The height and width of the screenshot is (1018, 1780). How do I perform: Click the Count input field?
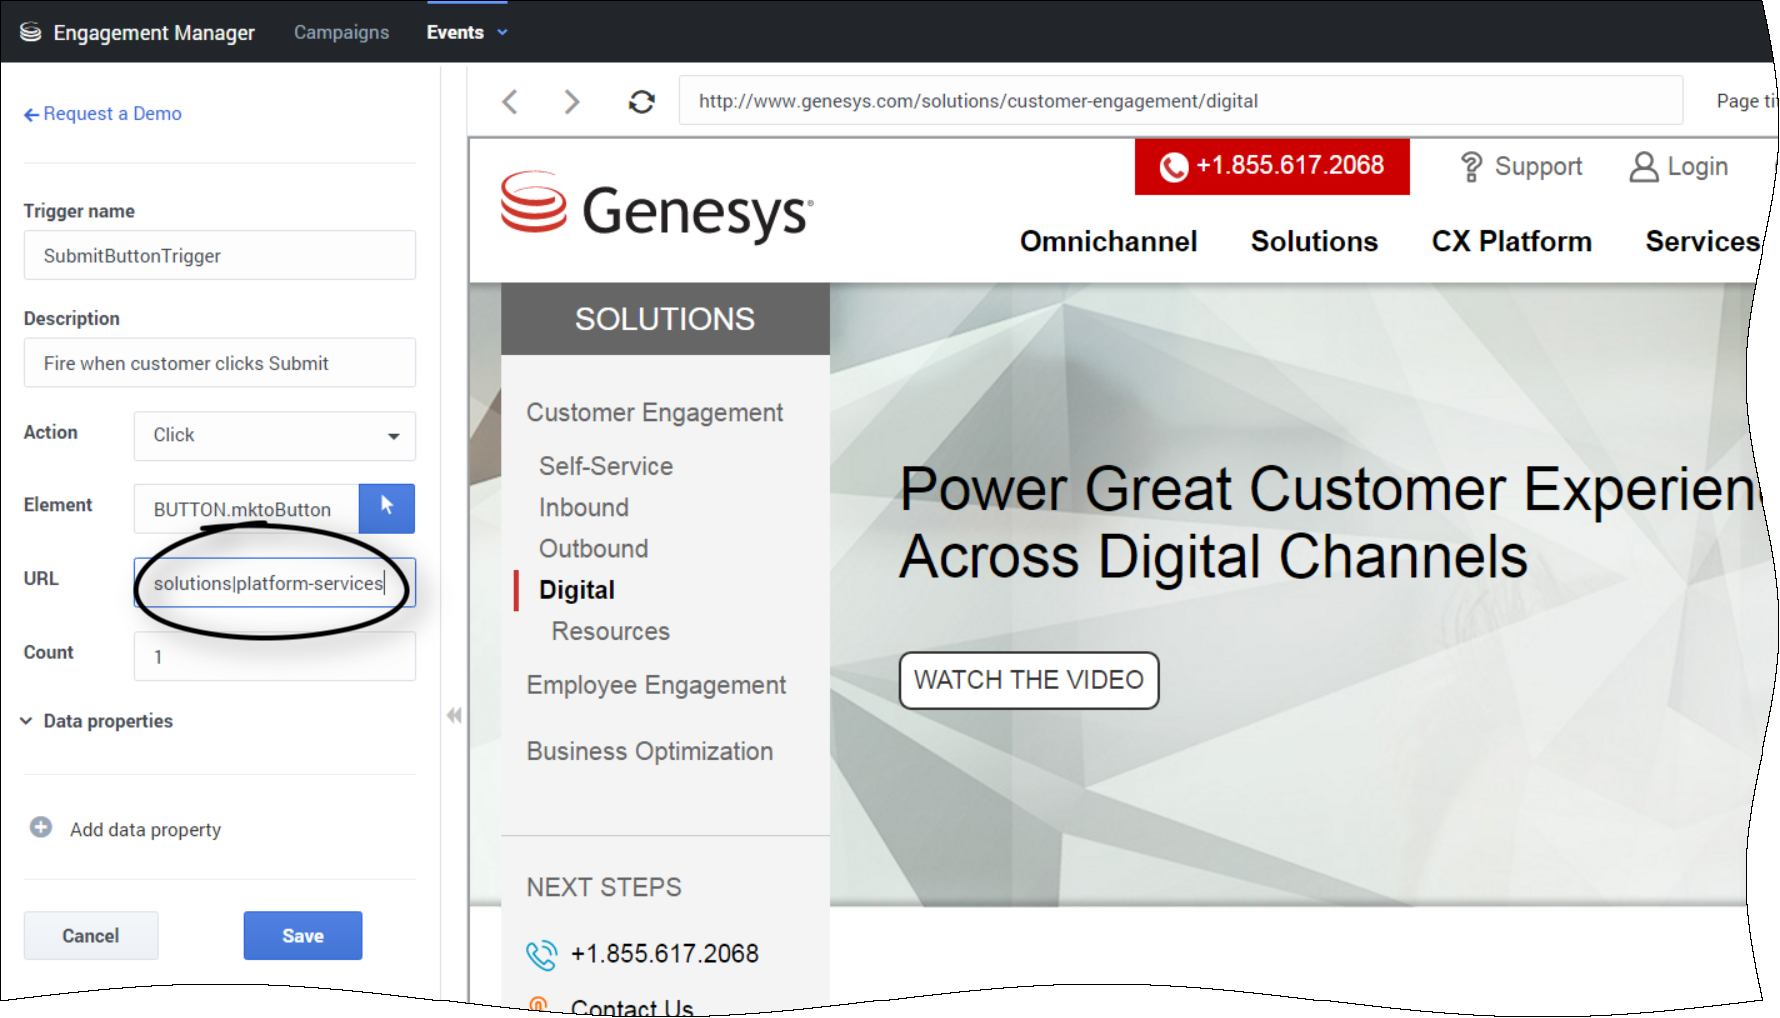tap(274, 657)
